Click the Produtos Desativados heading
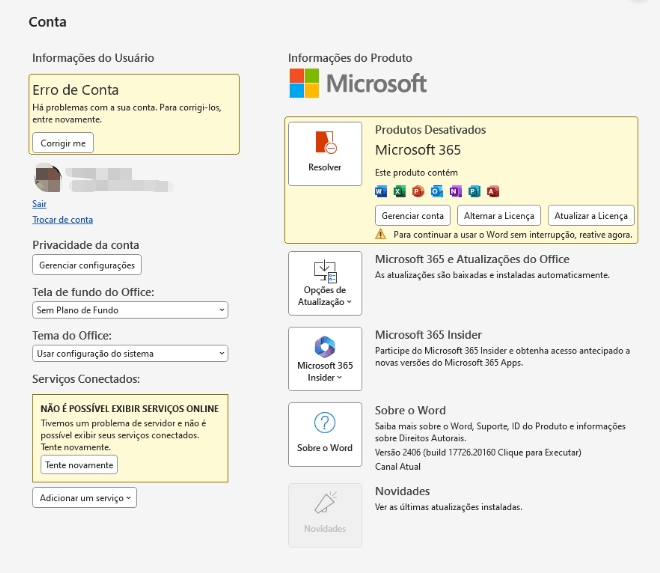The width and height of the screenshot is (660, 573). click(x=430, y=130)
